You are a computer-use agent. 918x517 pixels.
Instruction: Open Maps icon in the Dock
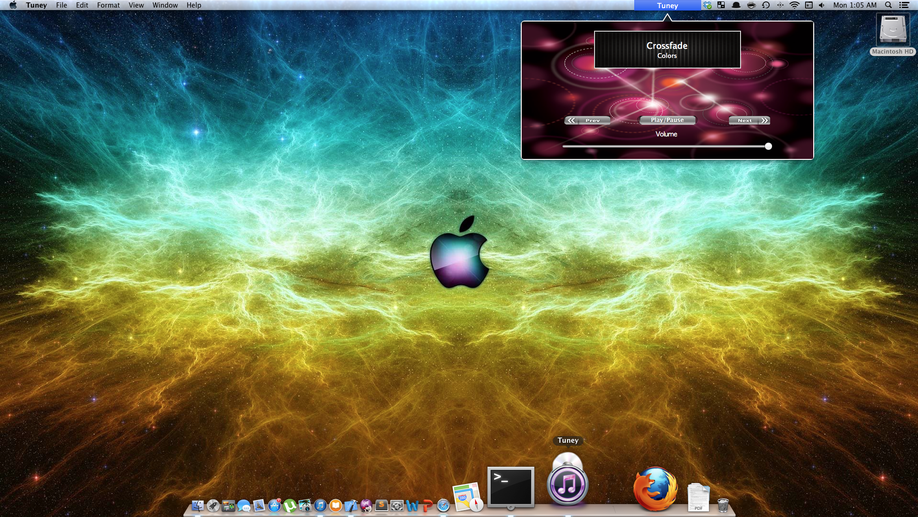pyautogui.click(x=467, y=497)
